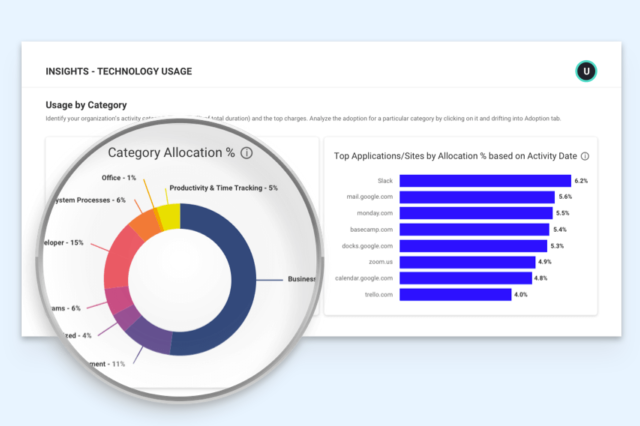Click the docks.google.com label
The image size is (640, 426).
[367, 246]
